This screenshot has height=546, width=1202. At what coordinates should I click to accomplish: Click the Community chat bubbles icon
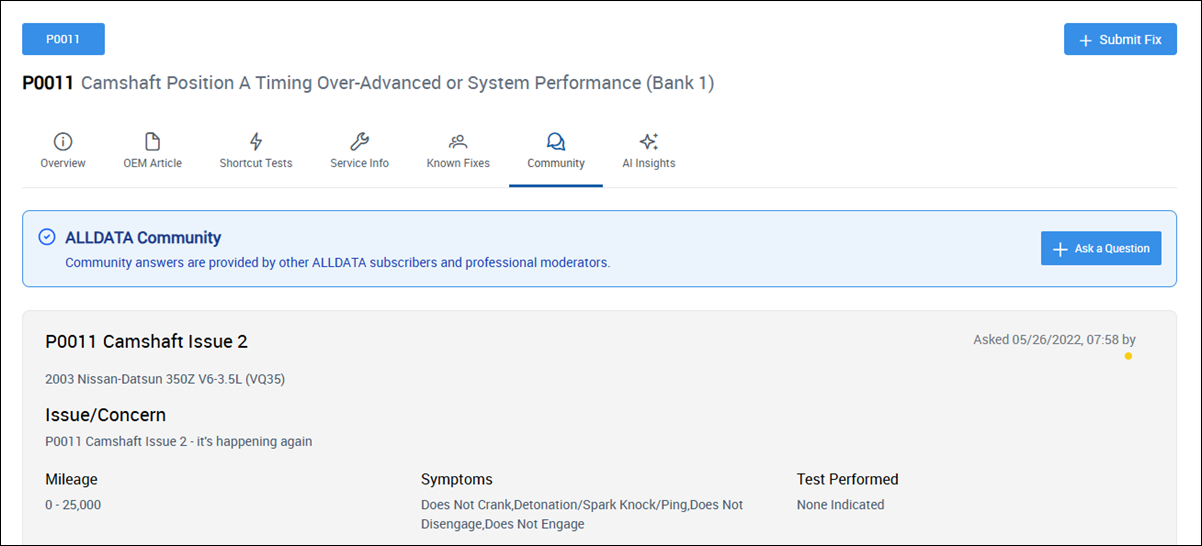point(556,141)
